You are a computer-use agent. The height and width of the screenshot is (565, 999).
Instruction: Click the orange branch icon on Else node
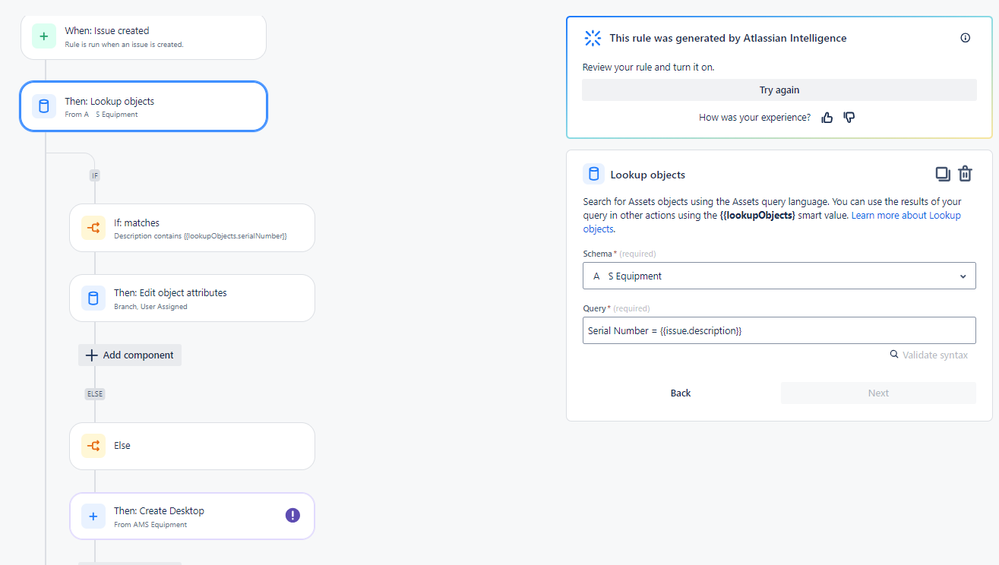coord(94,446)
